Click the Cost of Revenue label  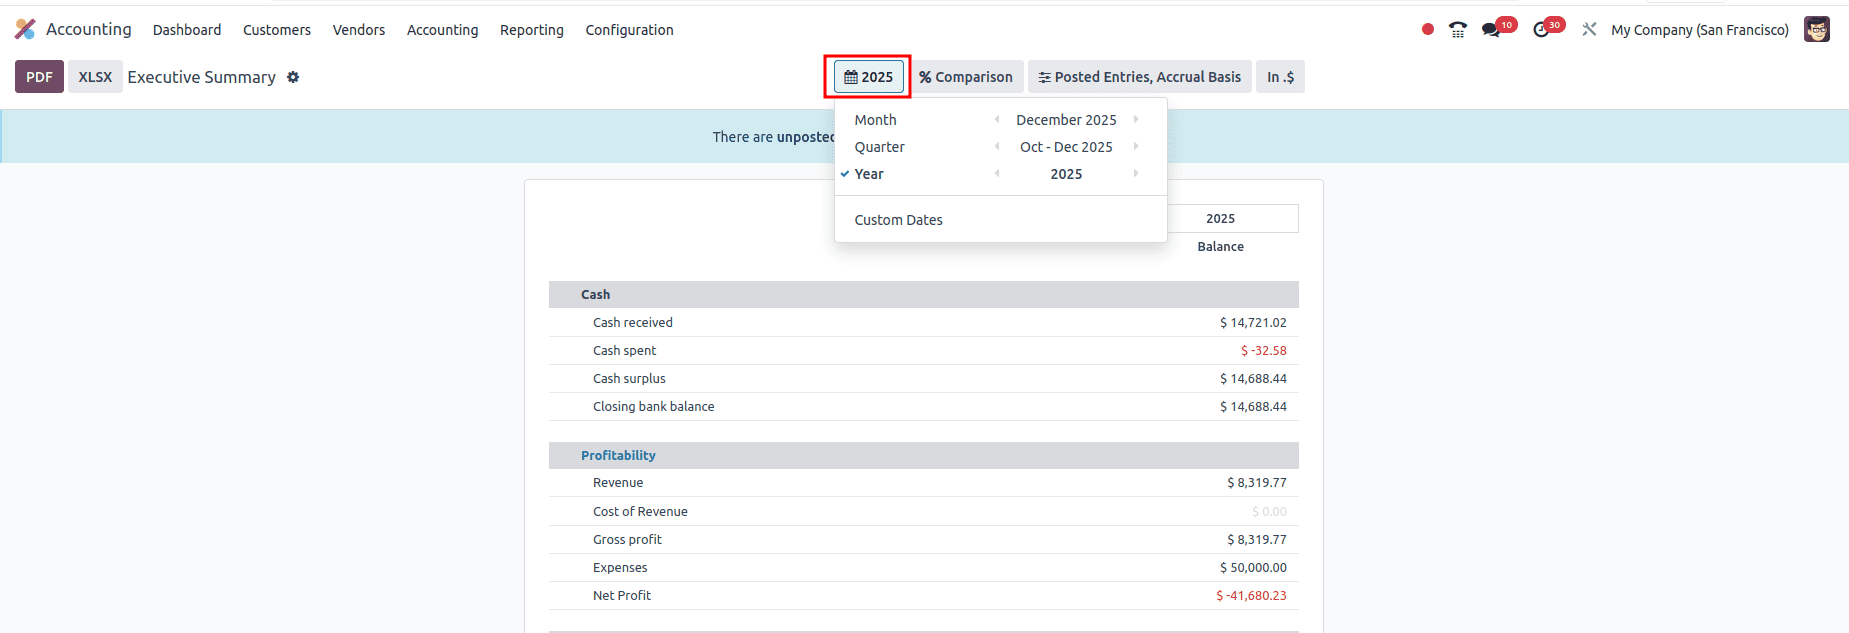pyautogui.click(x=640, y=511)
